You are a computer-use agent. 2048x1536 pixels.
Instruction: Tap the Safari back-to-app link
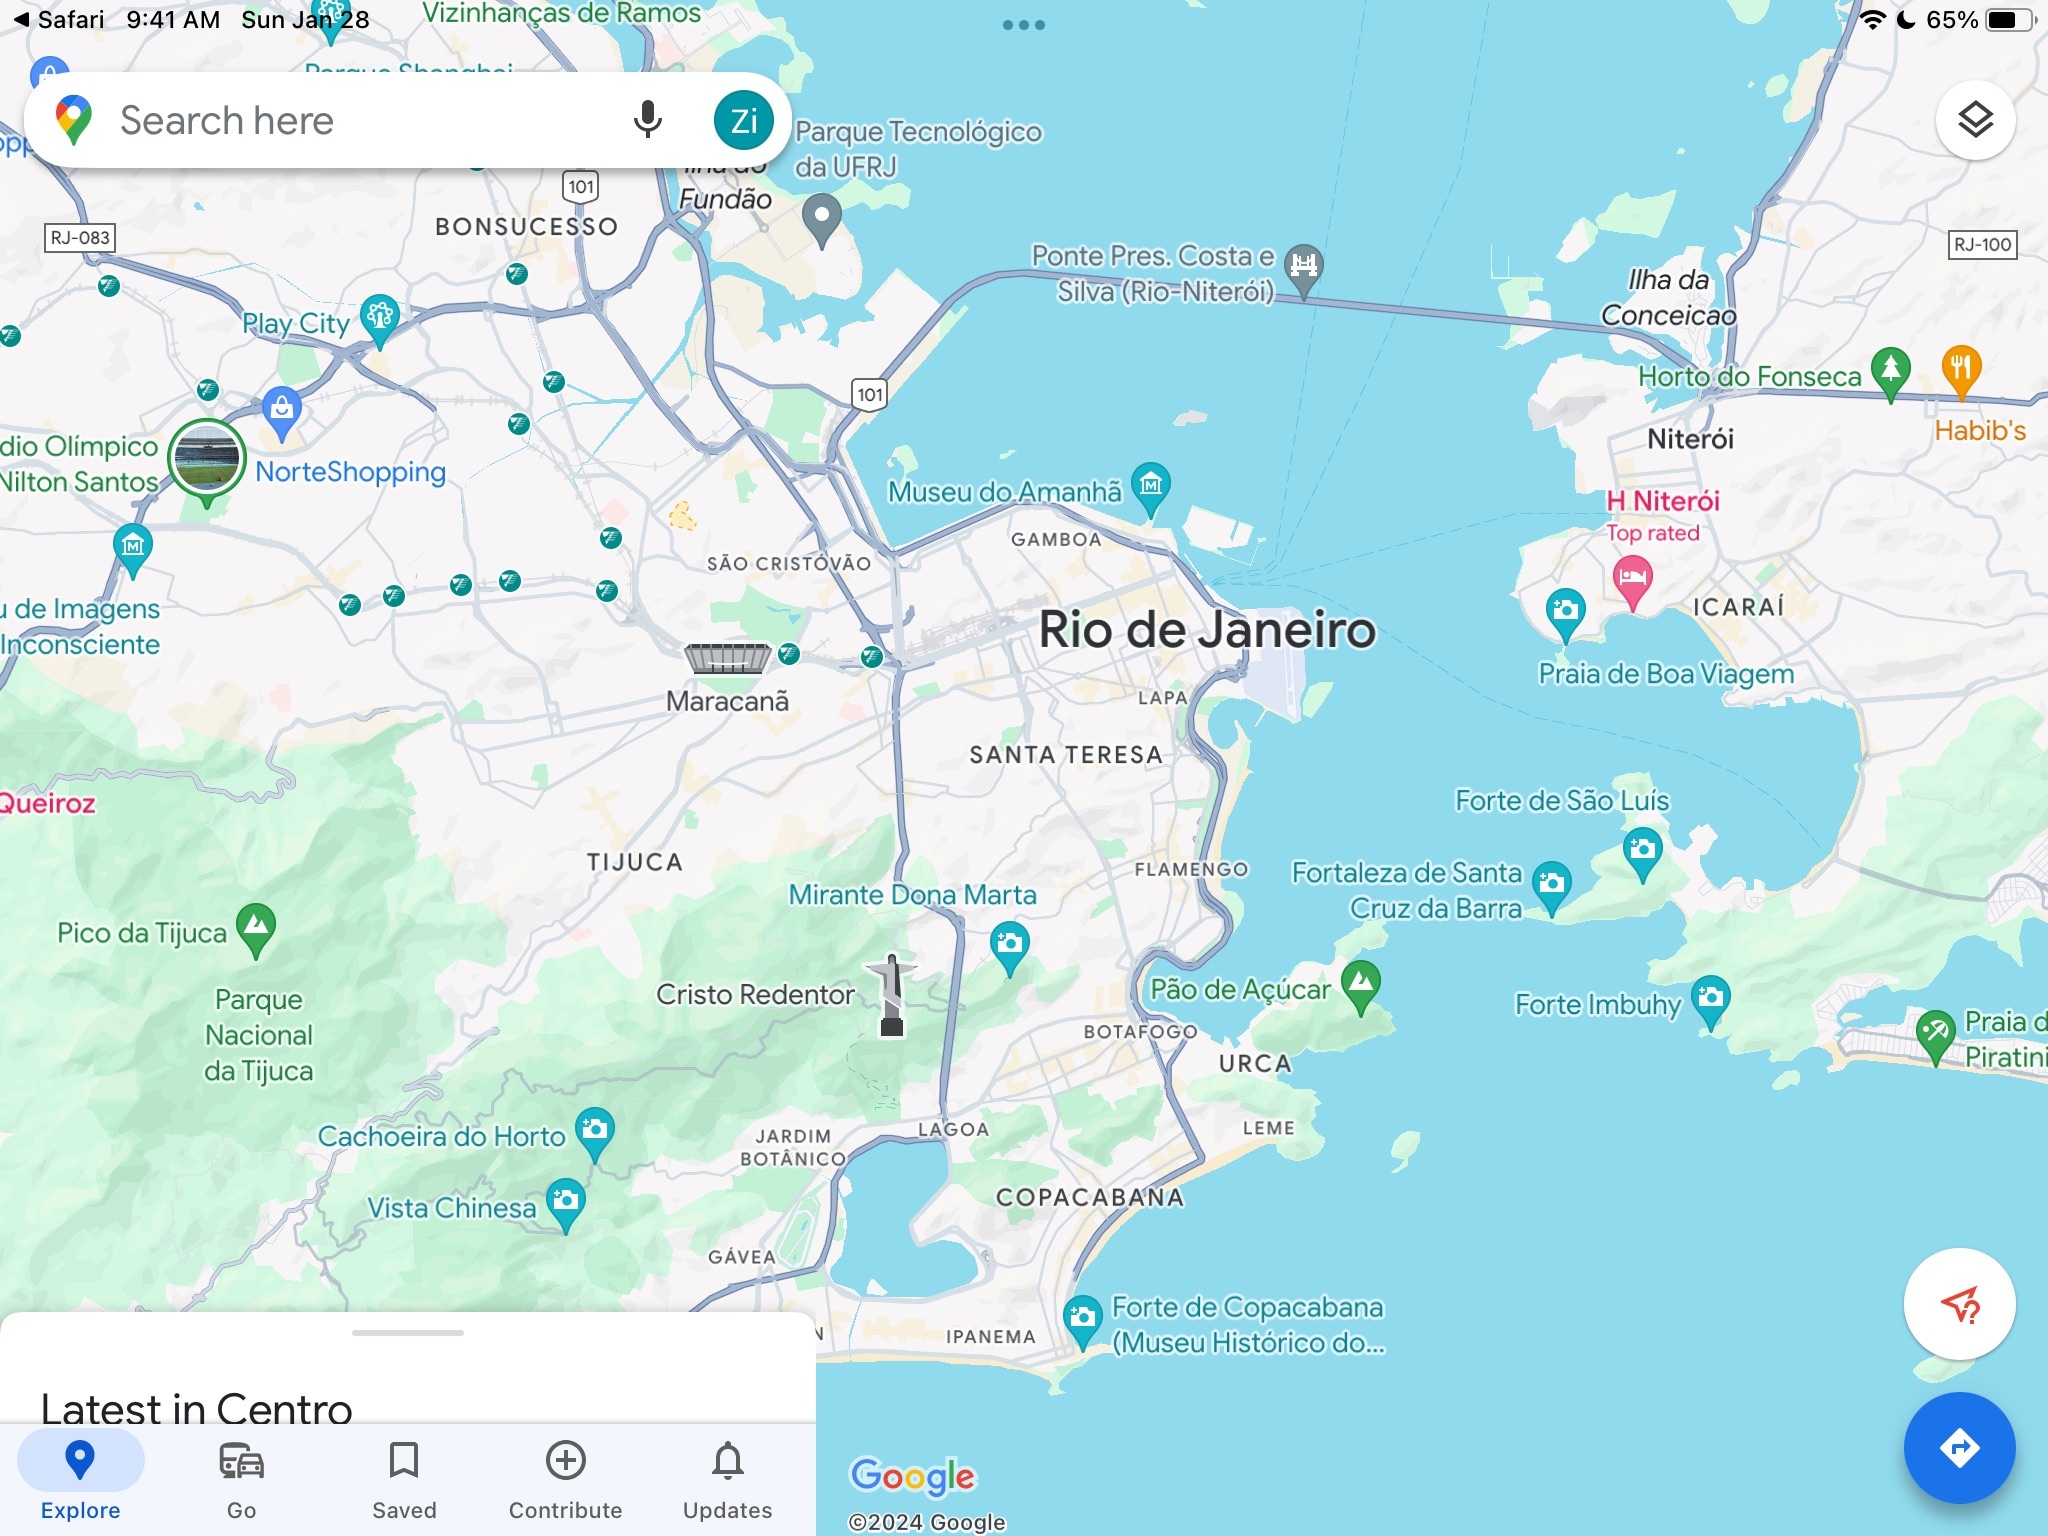point(58,20)
